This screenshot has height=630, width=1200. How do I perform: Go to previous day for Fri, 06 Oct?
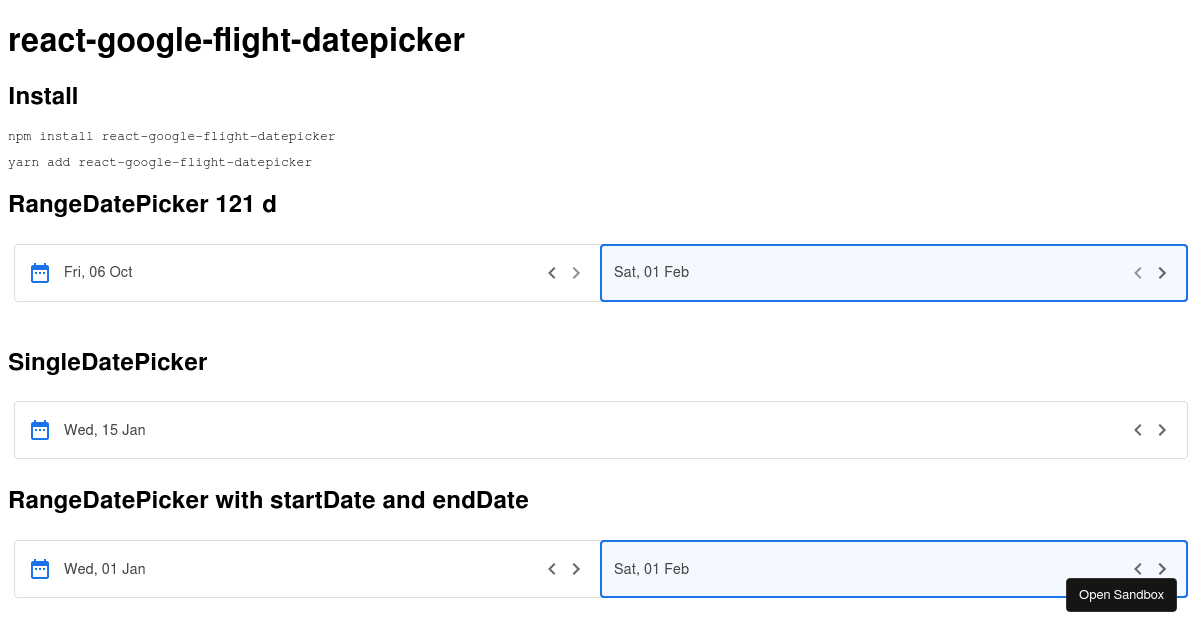point(552,273)
